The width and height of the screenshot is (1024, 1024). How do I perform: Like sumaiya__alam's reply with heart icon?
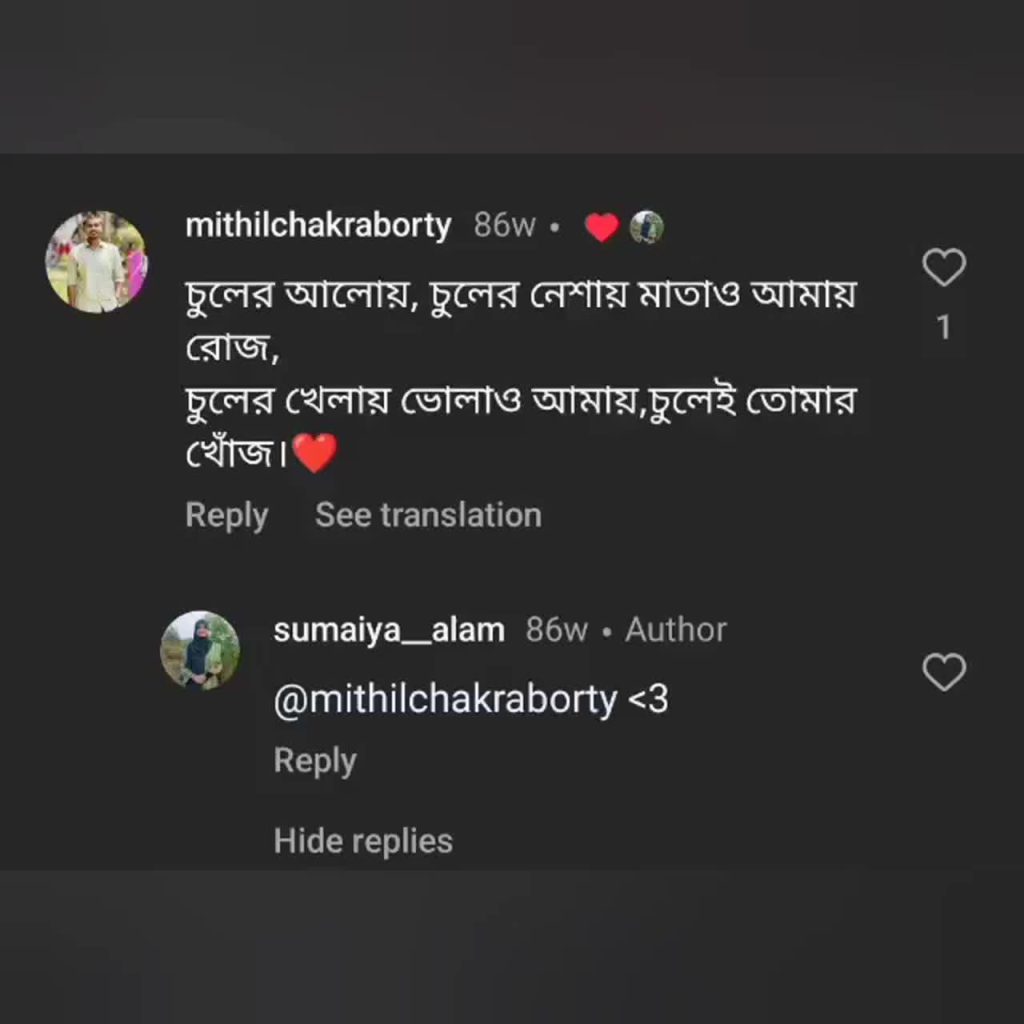click(943, 672)
